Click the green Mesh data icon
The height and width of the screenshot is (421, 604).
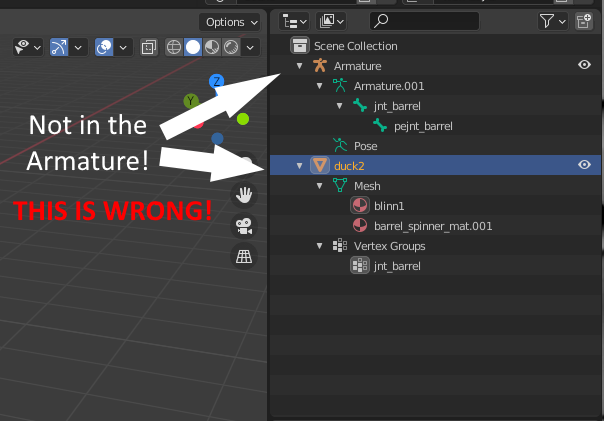[x=340, y=185]
